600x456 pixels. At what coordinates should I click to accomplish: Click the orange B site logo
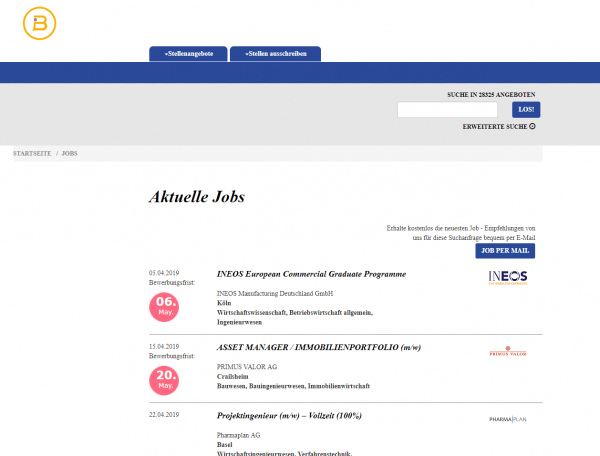[39, 23]
